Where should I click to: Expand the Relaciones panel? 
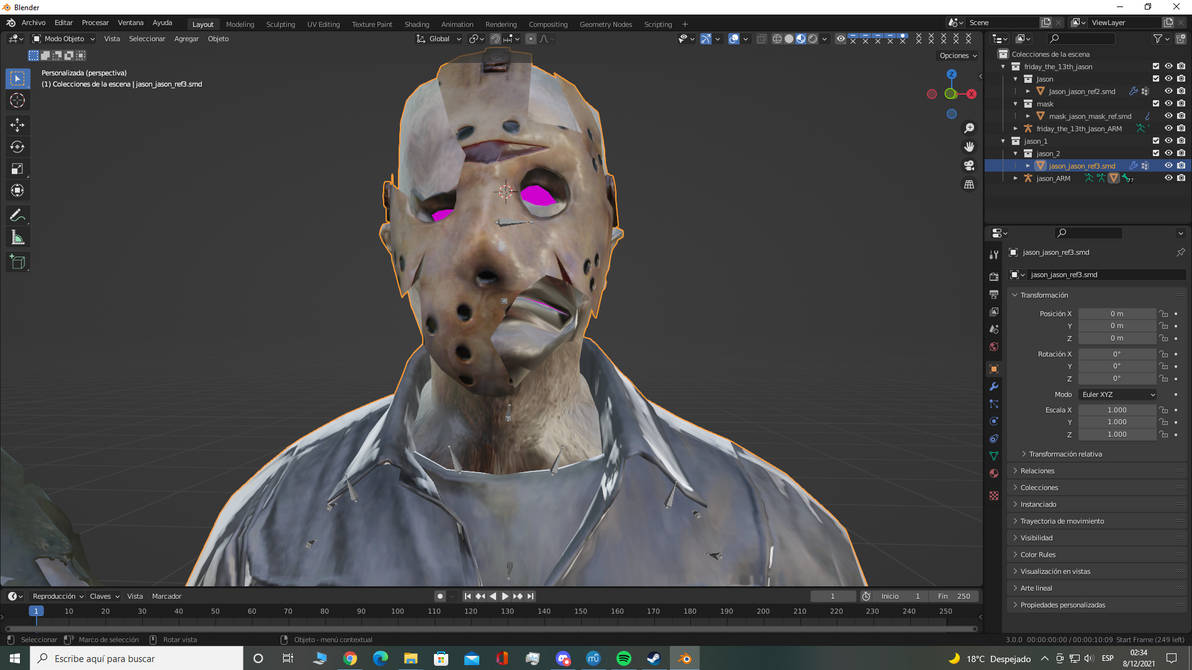click(1037, 471)
